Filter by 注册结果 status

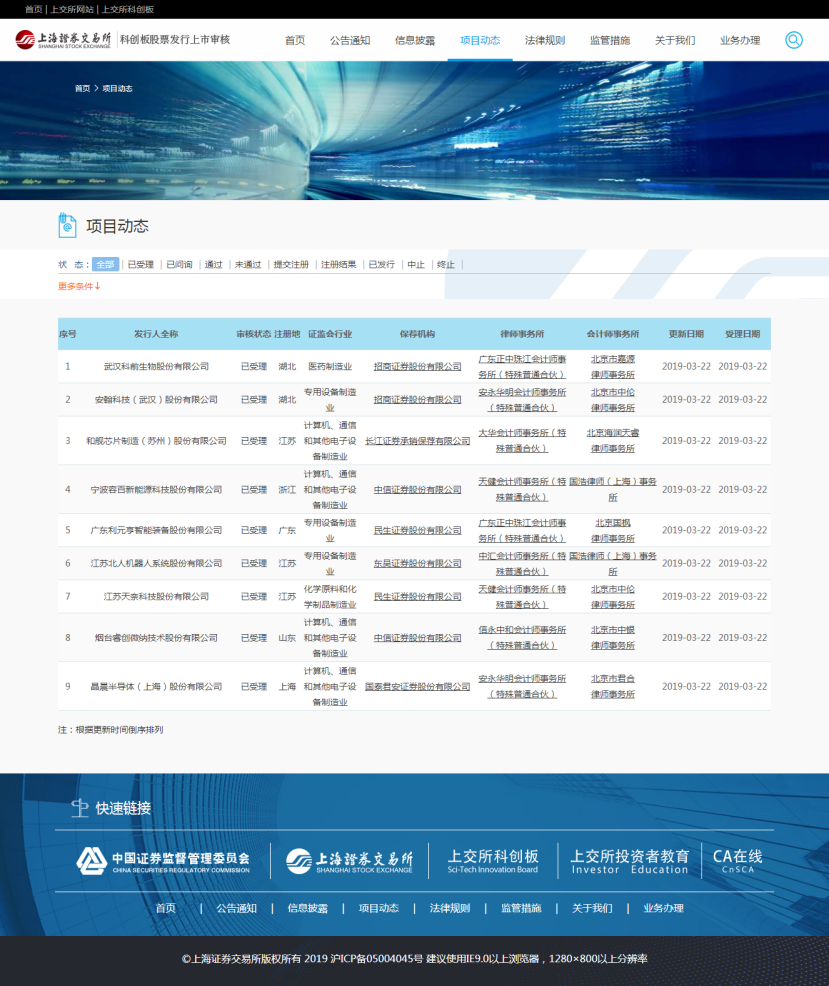click(338, 265)
